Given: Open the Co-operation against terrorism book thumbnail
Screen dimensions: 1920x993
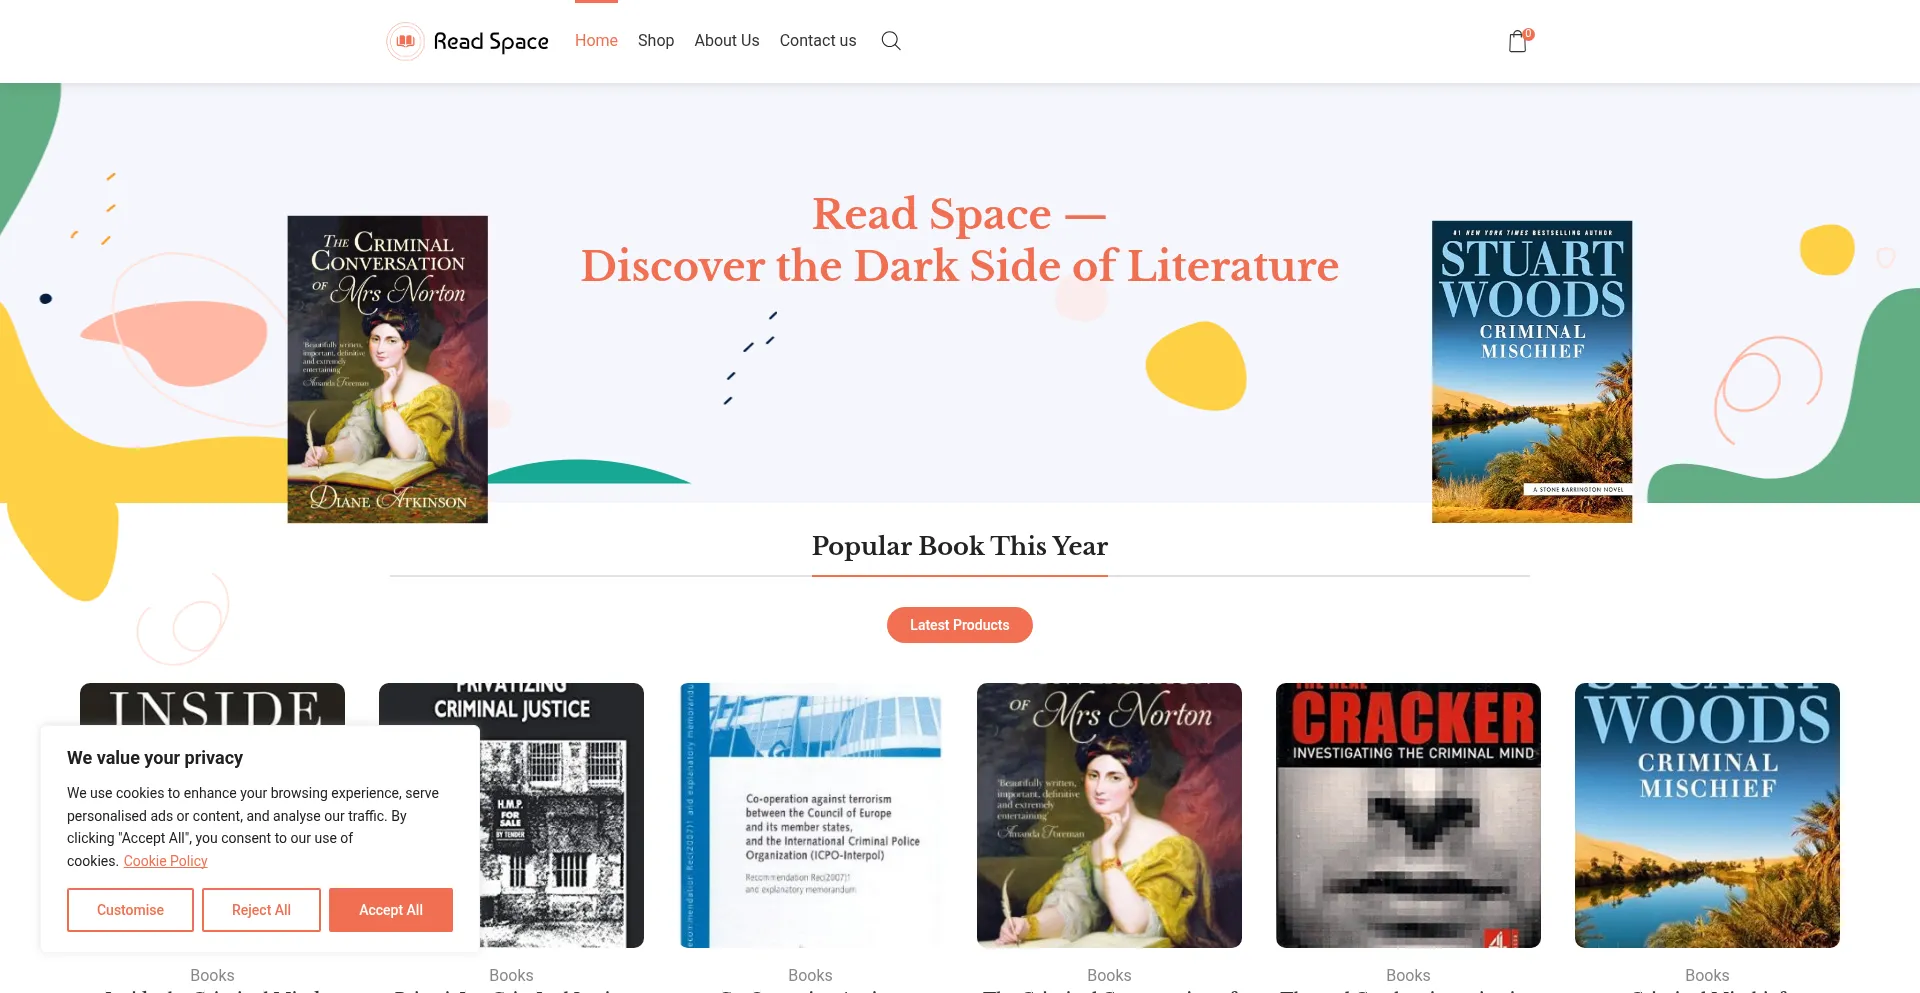Looking at the screenshot, I should point(810,815).
